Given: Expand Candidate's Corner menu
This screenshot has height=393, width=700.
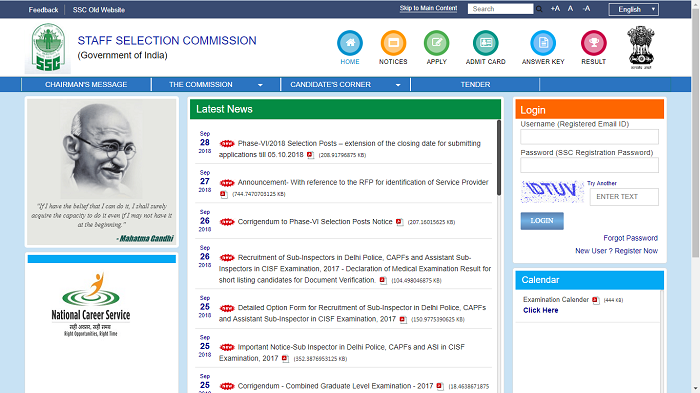Looking at the screenshot, I should (345, 84).
